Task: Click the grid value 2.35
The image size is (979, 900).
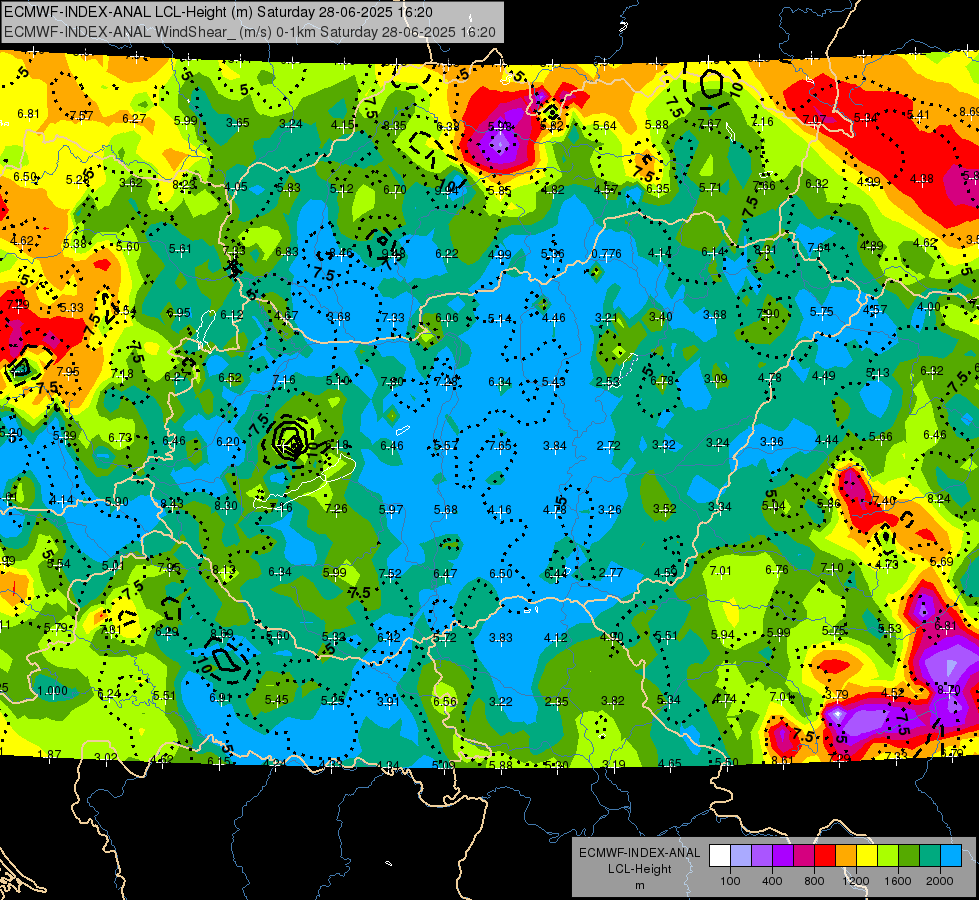Action: coord(556,701)
